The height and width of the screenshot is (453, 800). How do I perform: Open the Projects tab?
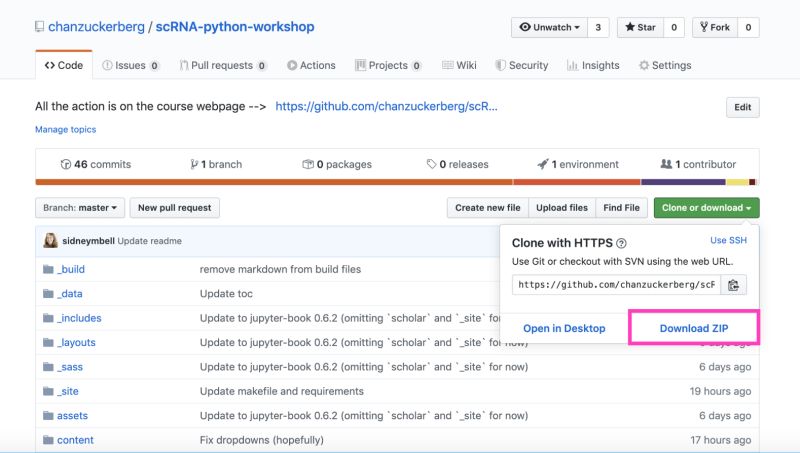pyautogui.click(x=388, y=65)
